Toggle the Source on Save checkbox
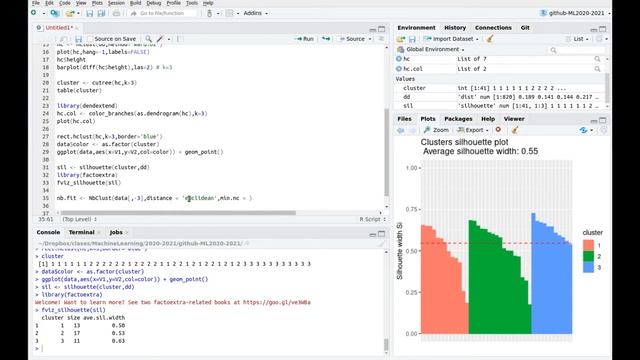640x360 pixels. click(x=90, y=39)
